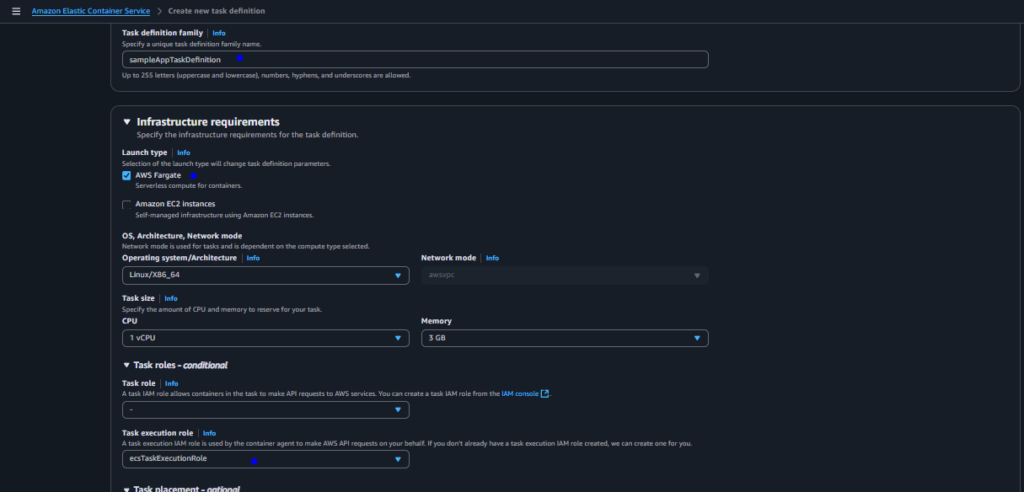1024x492 pixels.
Task: Click the 'OS, Architecture, Network mode' heading
Action: (182, 236)
